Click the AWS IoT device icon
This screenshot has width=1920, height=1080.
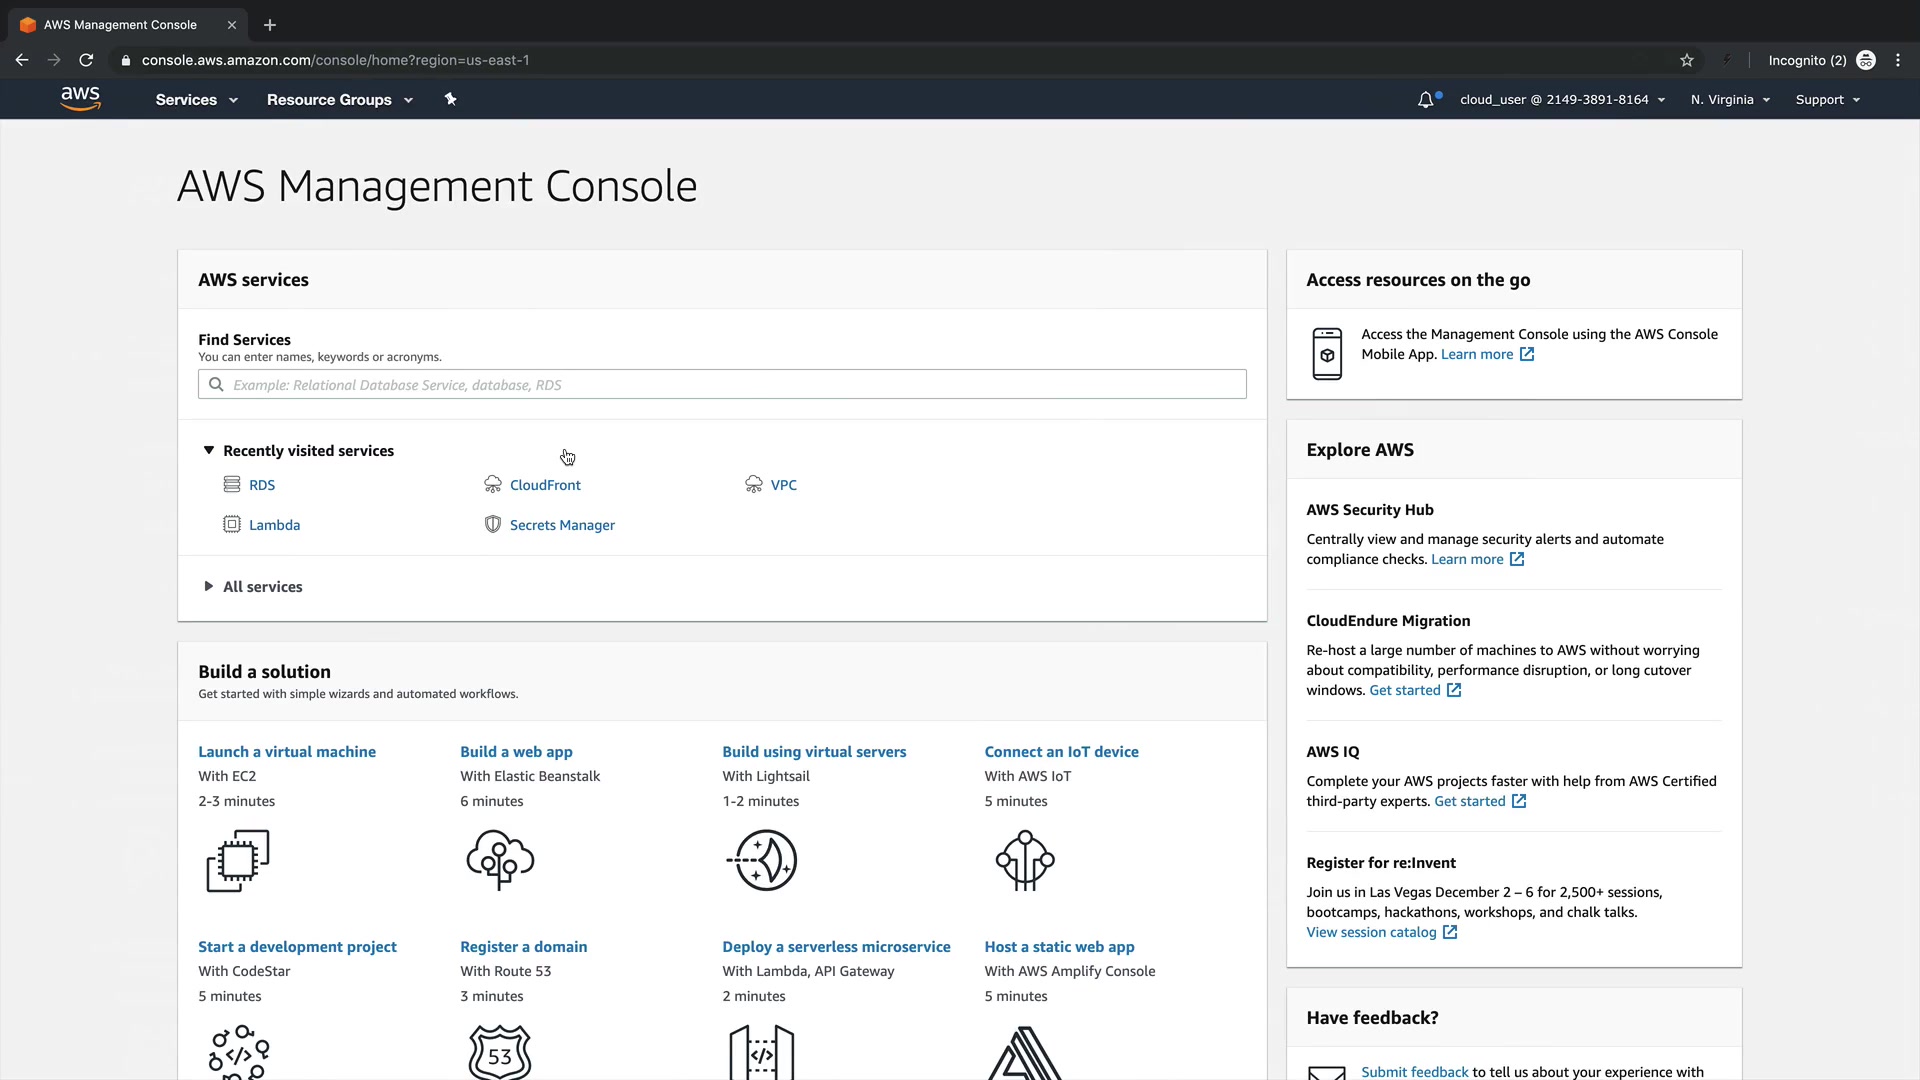point(1024,860)
